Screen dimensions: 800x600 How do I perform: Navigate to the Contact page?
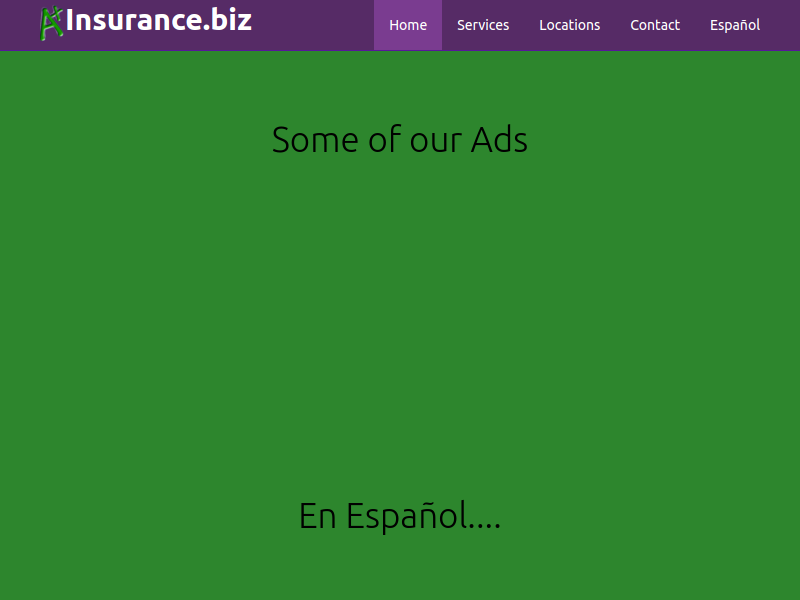click(x=655, y=25)
